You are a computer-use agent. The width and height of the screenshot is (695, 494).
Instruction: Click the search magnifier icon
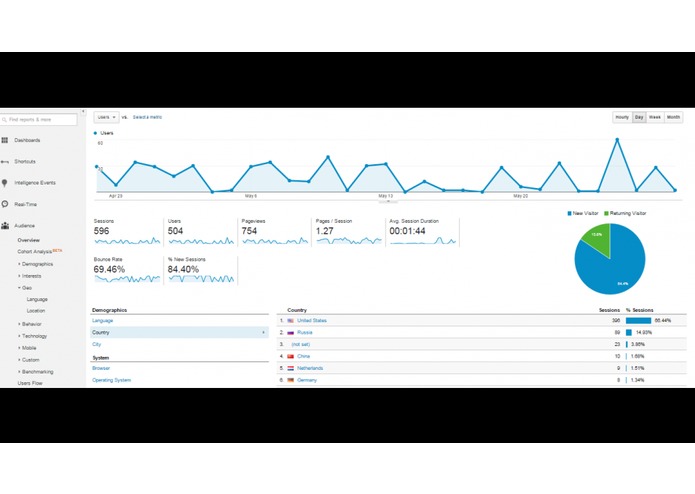click(4, 120)
